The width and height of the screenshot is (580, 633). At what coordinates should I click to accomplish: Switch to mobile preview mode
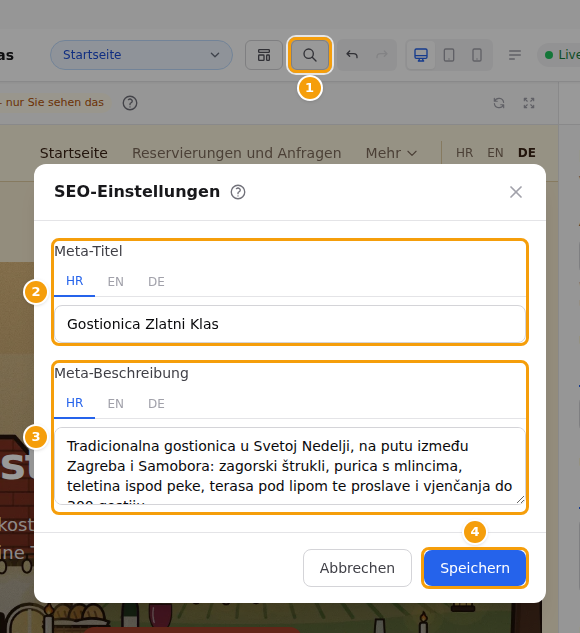tap(477, 55)
